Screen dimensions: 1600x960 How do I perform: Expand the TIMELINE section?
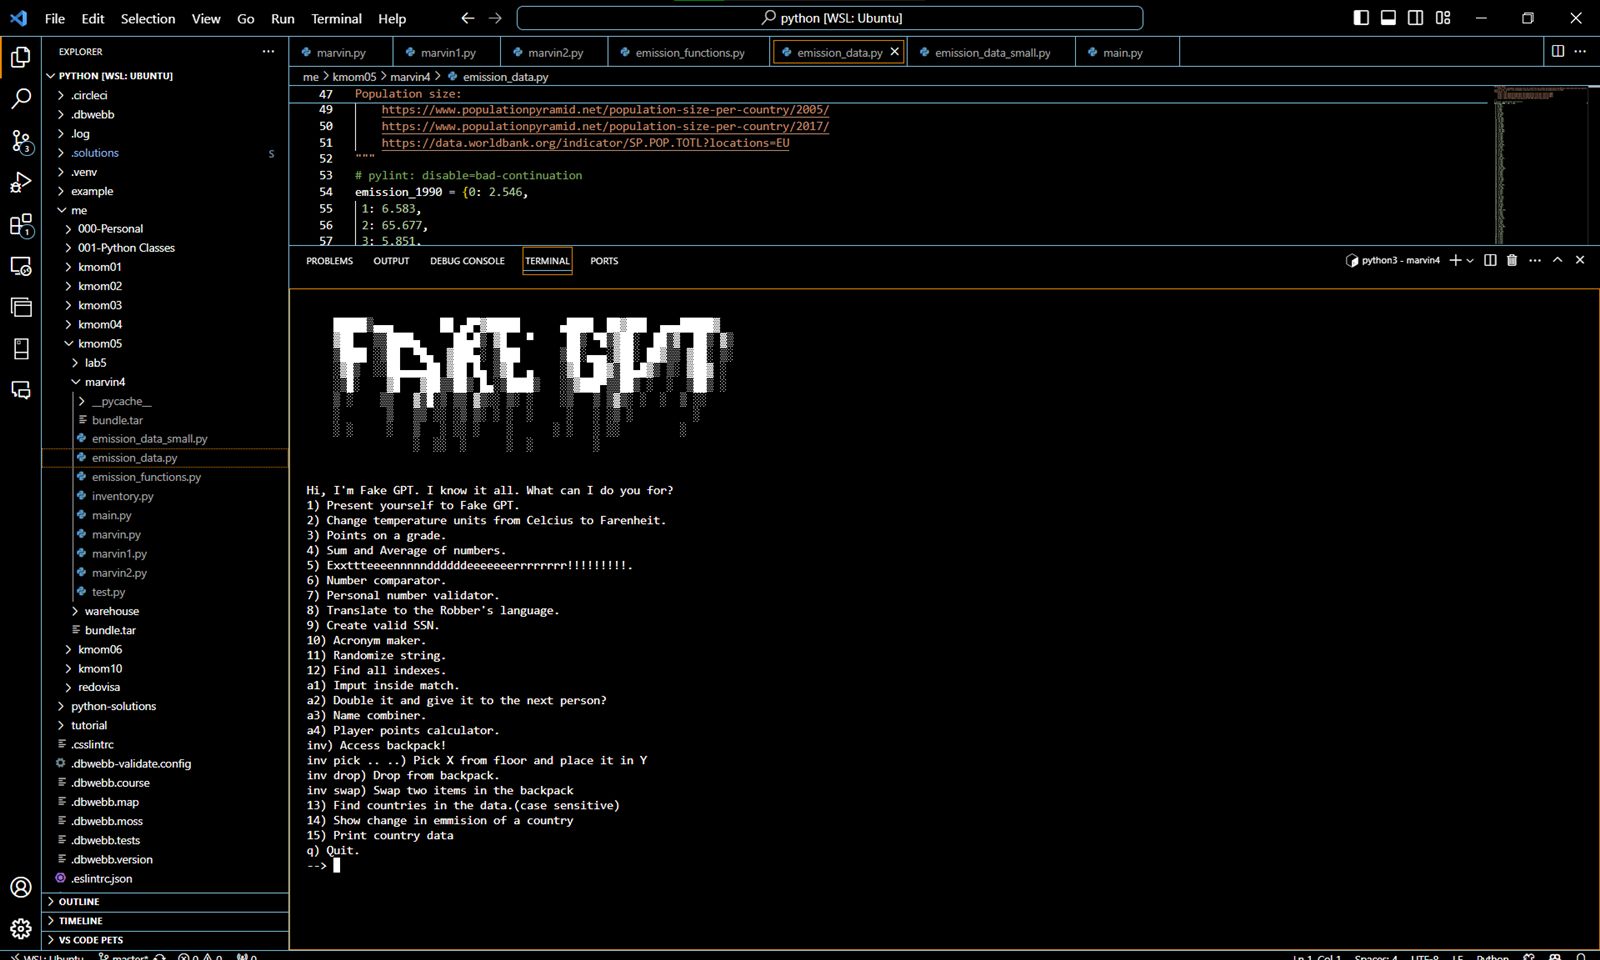[x=165, y=920]
